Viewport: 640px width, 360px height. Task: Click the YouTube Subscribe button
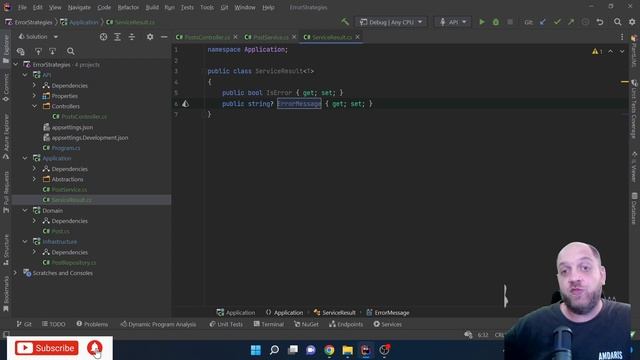point(47,348)
